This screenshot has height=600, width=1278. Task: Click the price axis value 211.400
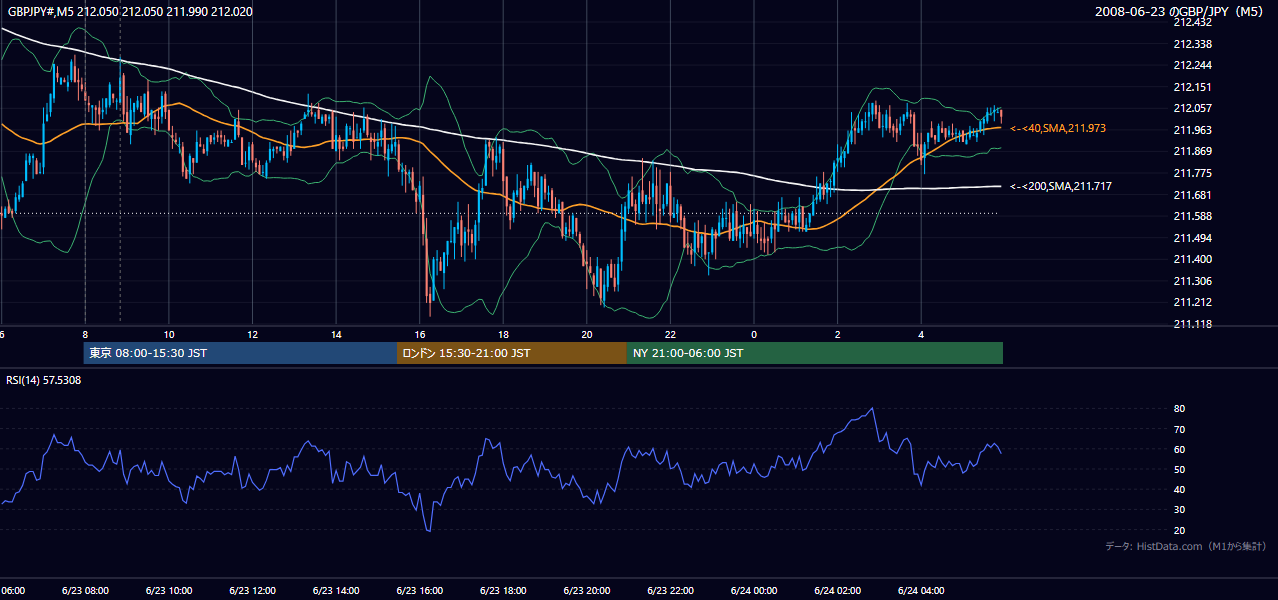tap(1191, 259)
